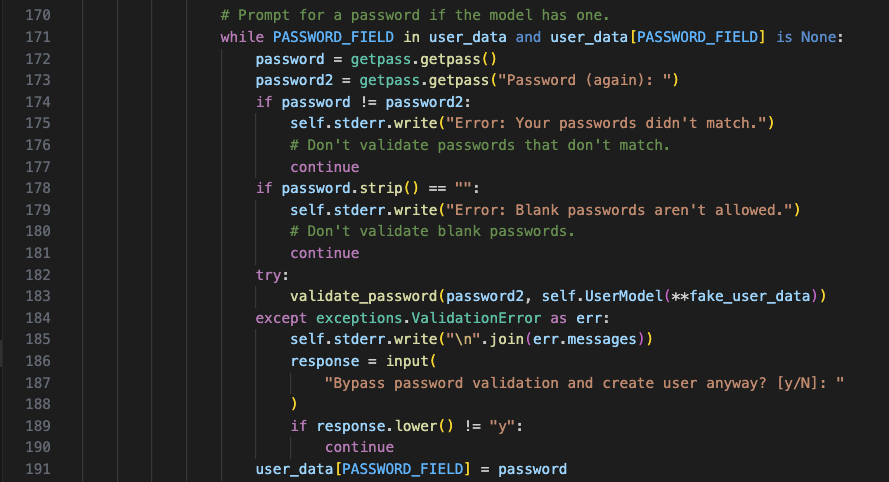Click the 'while' keyword on line 171
Image resolution: width=889 pixels, height=482 pixels.
tap(242, 37)
